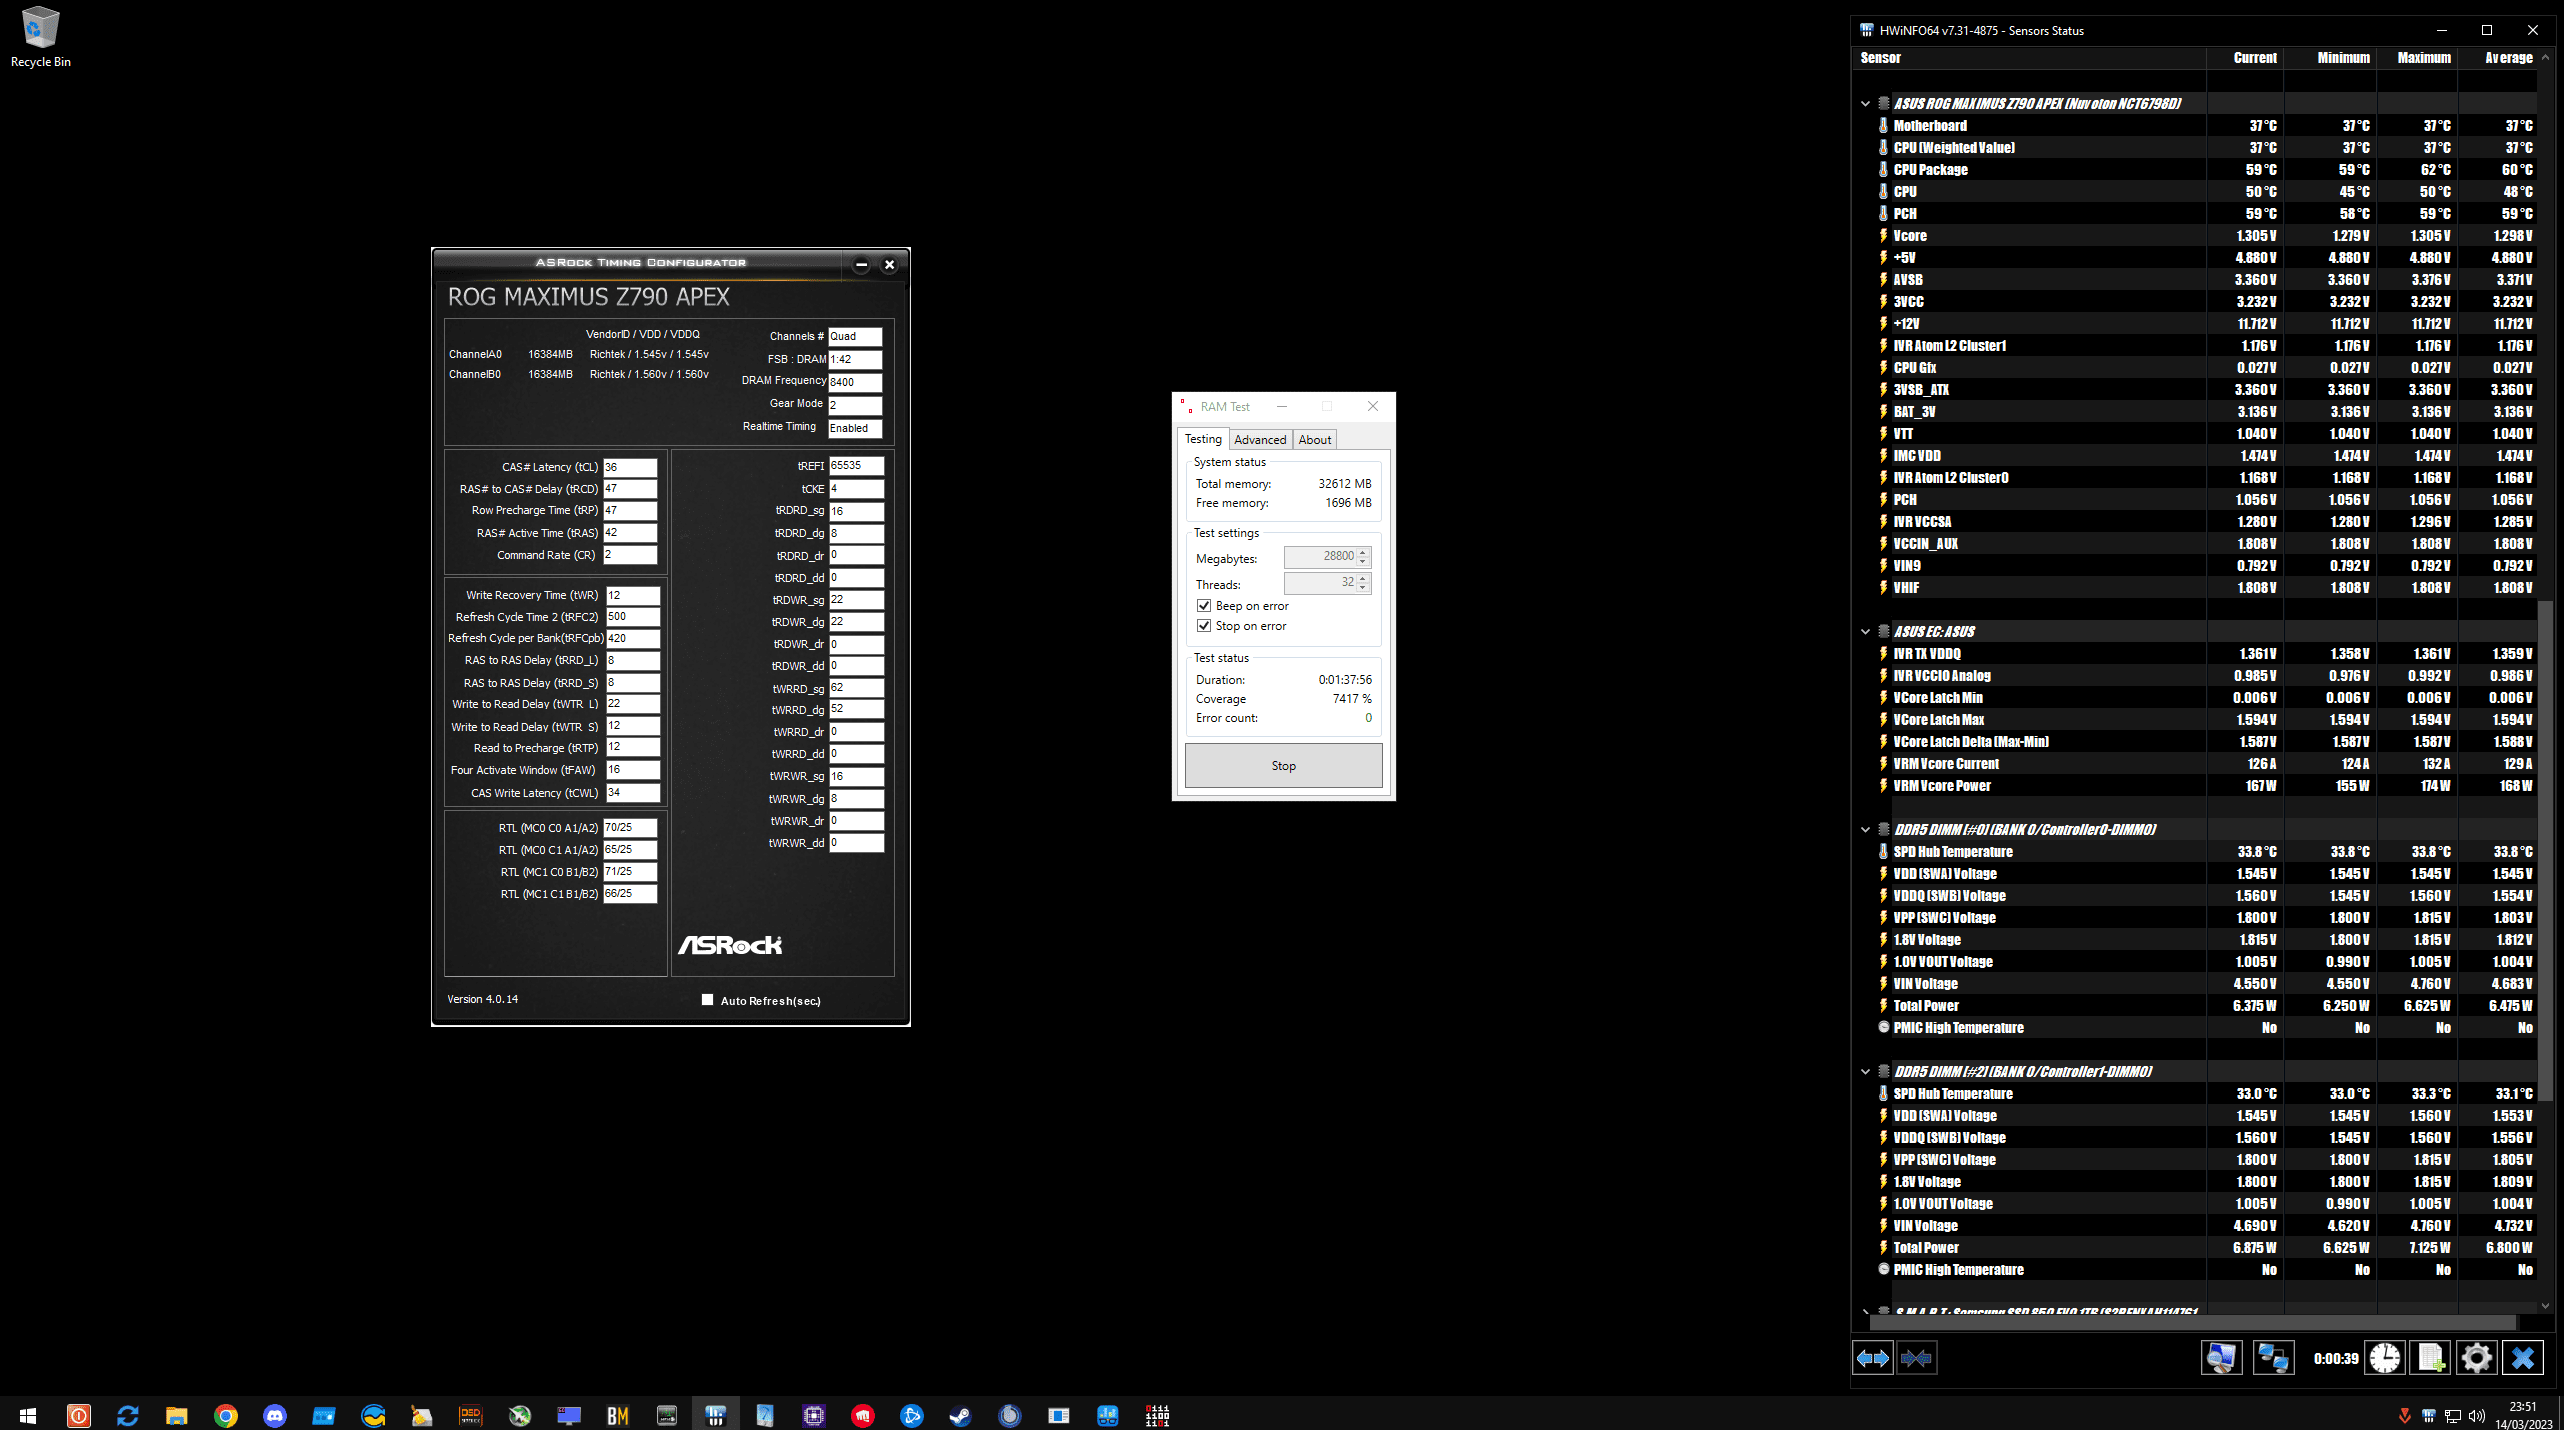Open Windows Start menu
2564x1430 pixels.
pyautogui.click(x=28, y=1415)
